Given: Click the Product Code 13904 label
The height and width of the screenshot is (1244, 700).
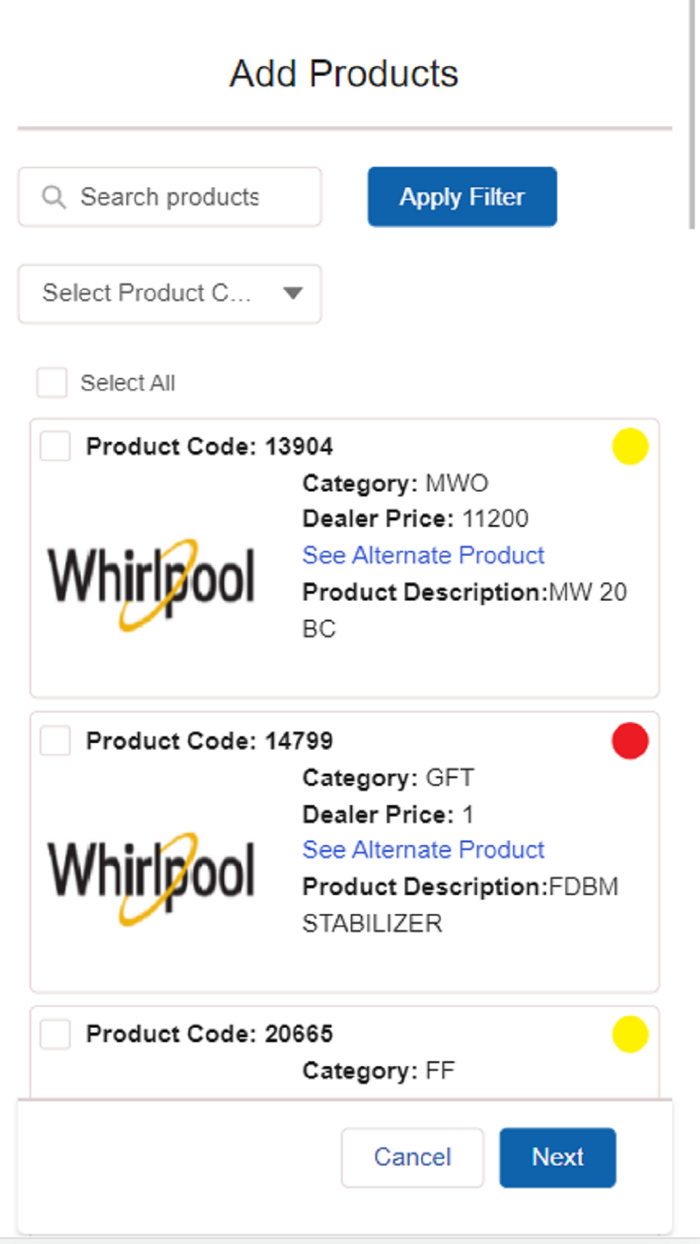Looking at the screenshot, I should pyautogui.click(x=210, y=446).
